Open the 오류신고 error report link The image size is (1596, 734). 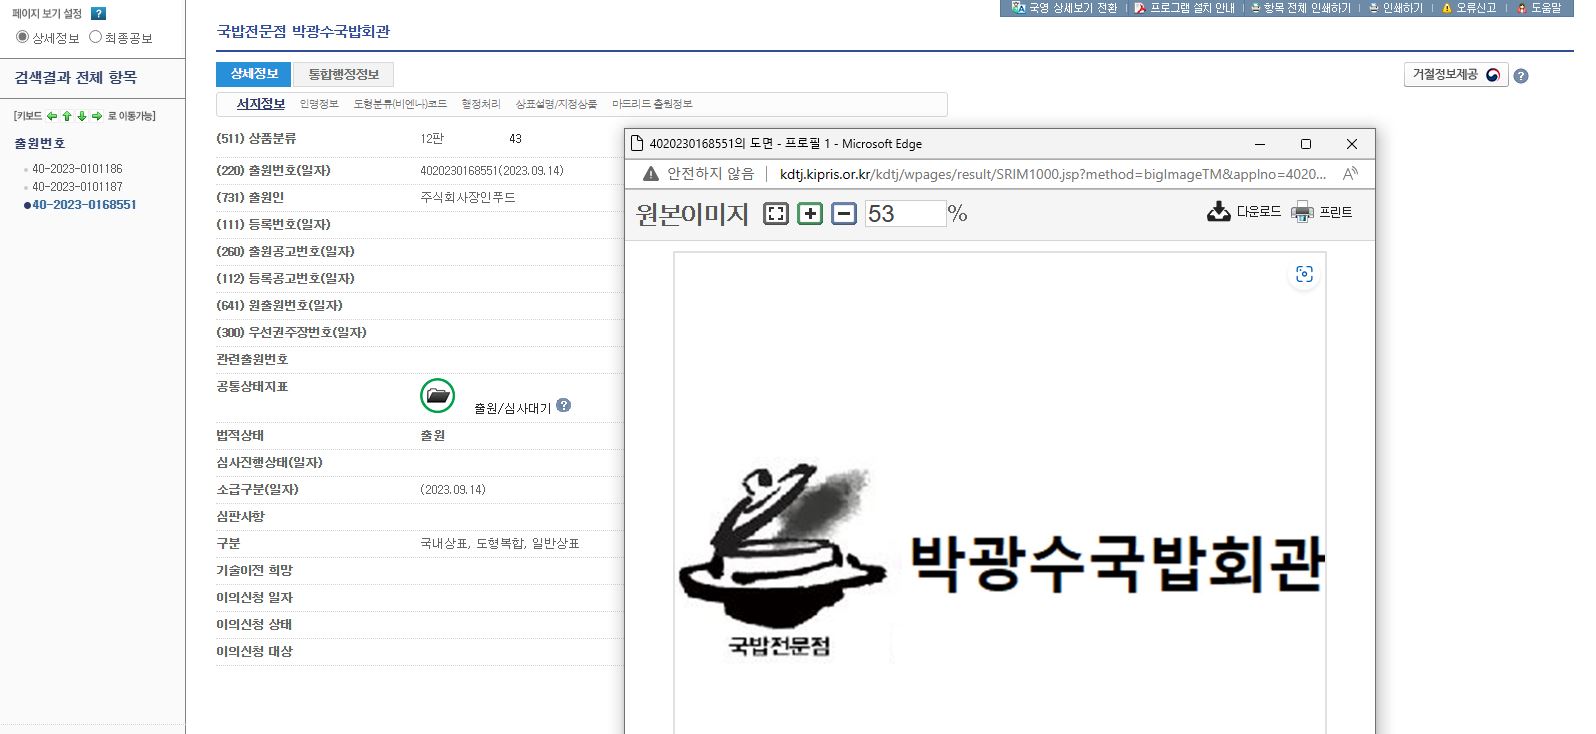(x=1468, y=8)
